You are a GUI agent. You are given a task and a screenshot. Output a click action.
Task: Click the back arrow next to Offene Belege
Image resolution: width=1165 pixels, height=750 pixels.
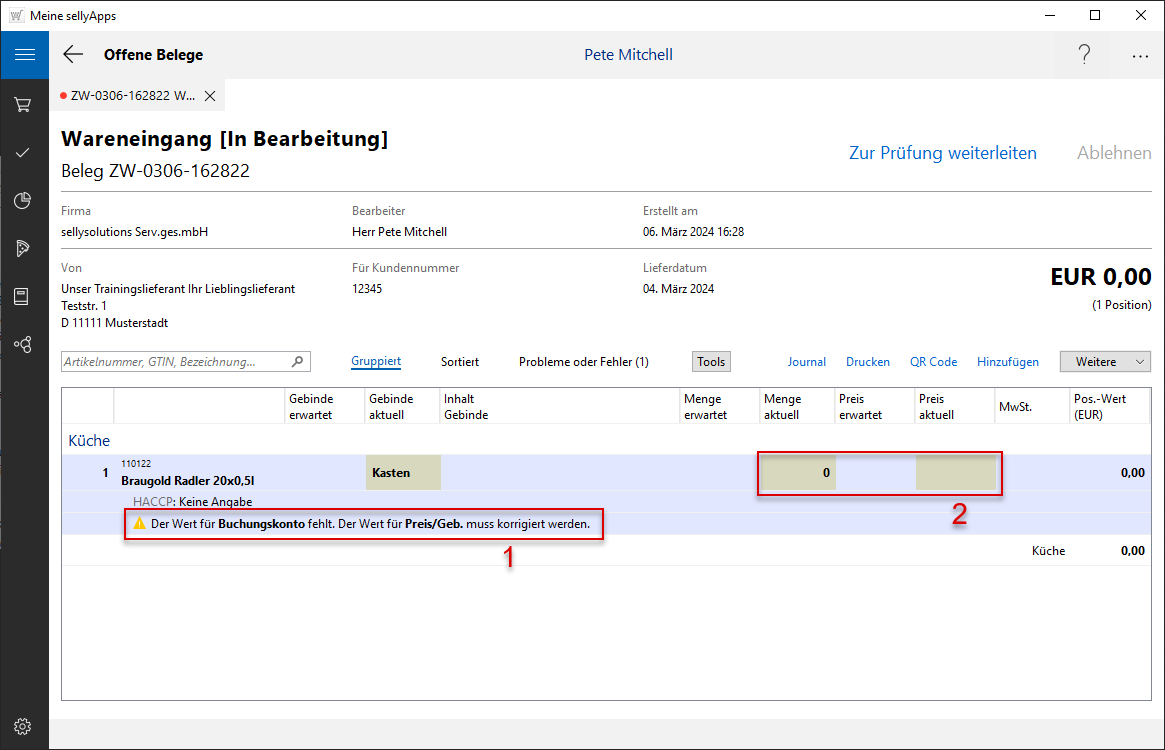[73, 55]
